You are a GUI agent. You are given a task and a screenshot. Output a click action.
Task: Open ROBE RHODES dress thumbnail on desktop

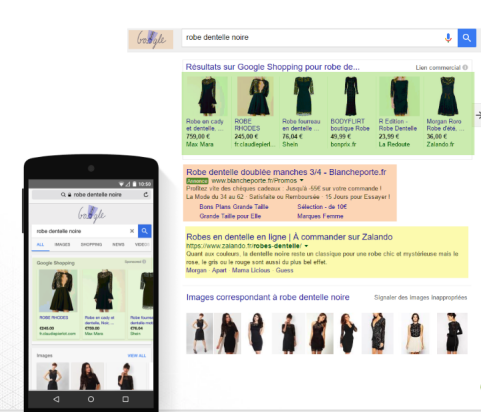tap(255, 96)
